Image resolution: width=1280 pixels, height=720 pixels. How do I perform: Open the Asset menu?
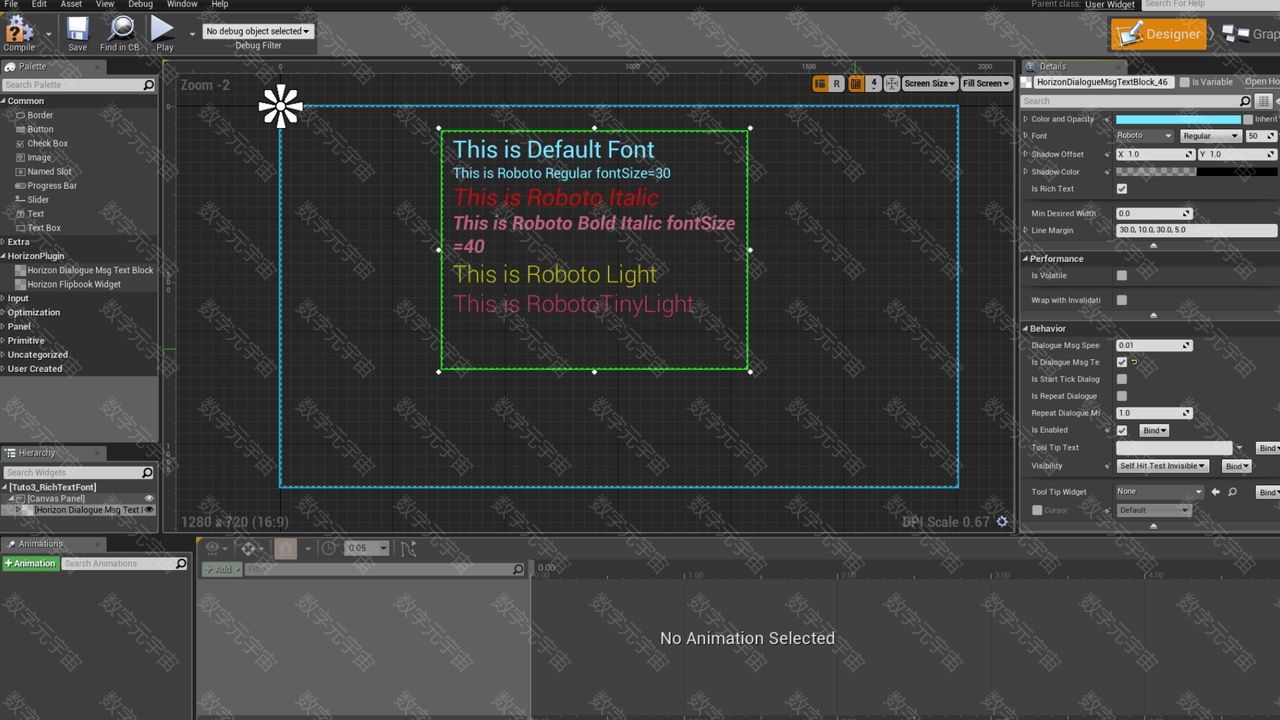[70, 4]
